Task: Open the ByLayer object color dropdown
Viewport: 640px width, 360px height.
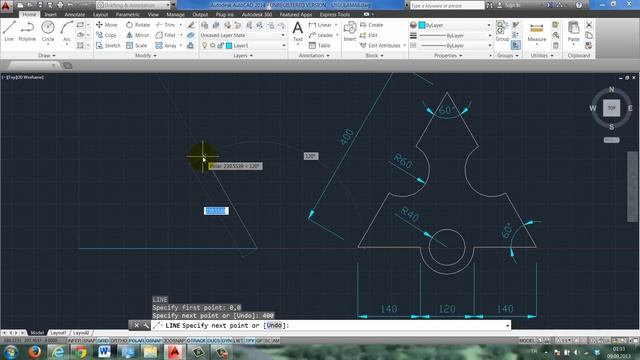Action: pyautogui.click(x=455, y=25)
